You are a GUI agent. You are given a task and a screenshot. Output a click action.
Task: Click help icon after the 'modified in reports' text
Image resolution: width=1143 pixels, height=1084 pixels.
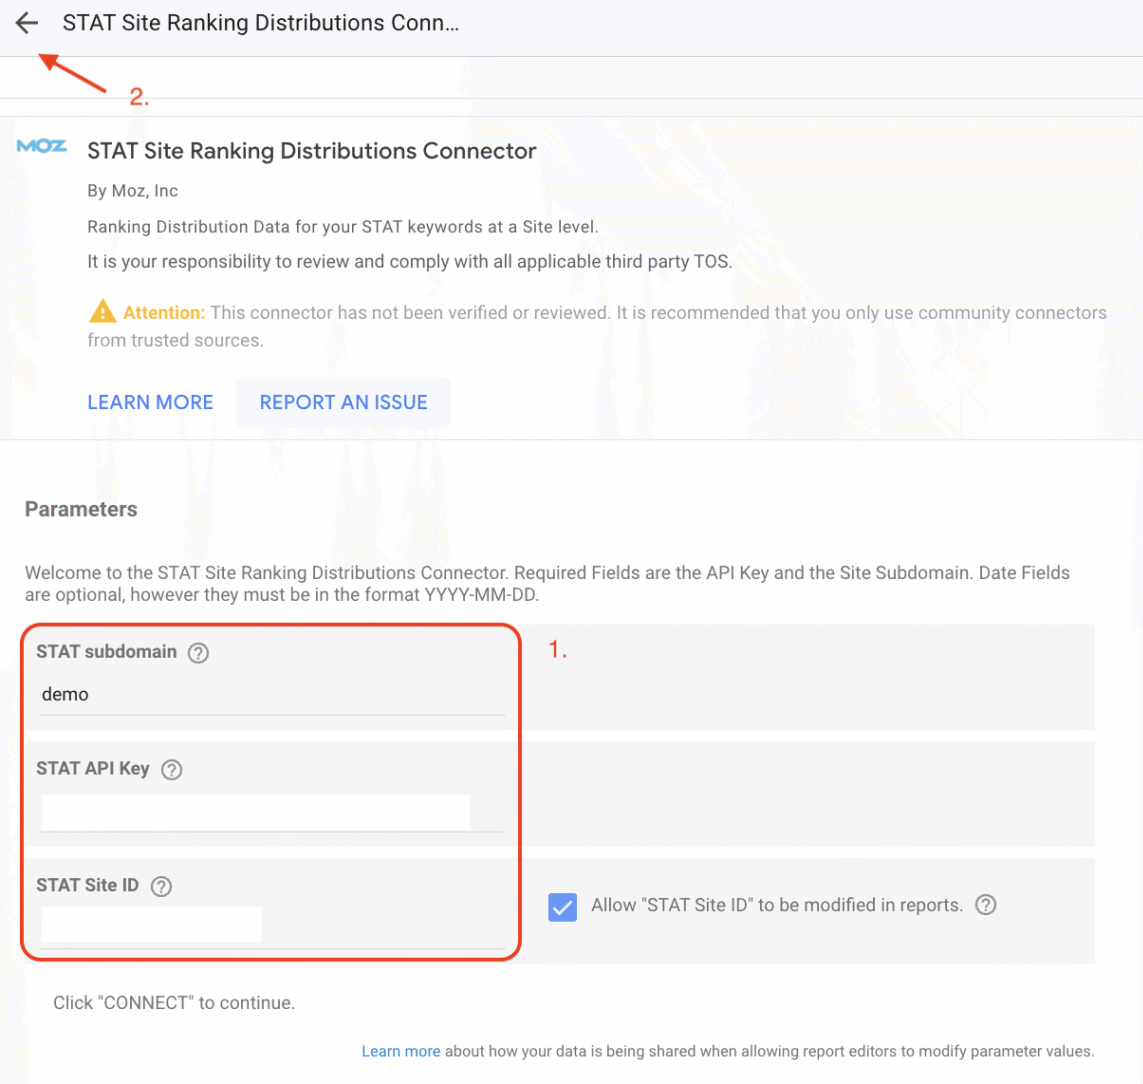tap(986, 905)
